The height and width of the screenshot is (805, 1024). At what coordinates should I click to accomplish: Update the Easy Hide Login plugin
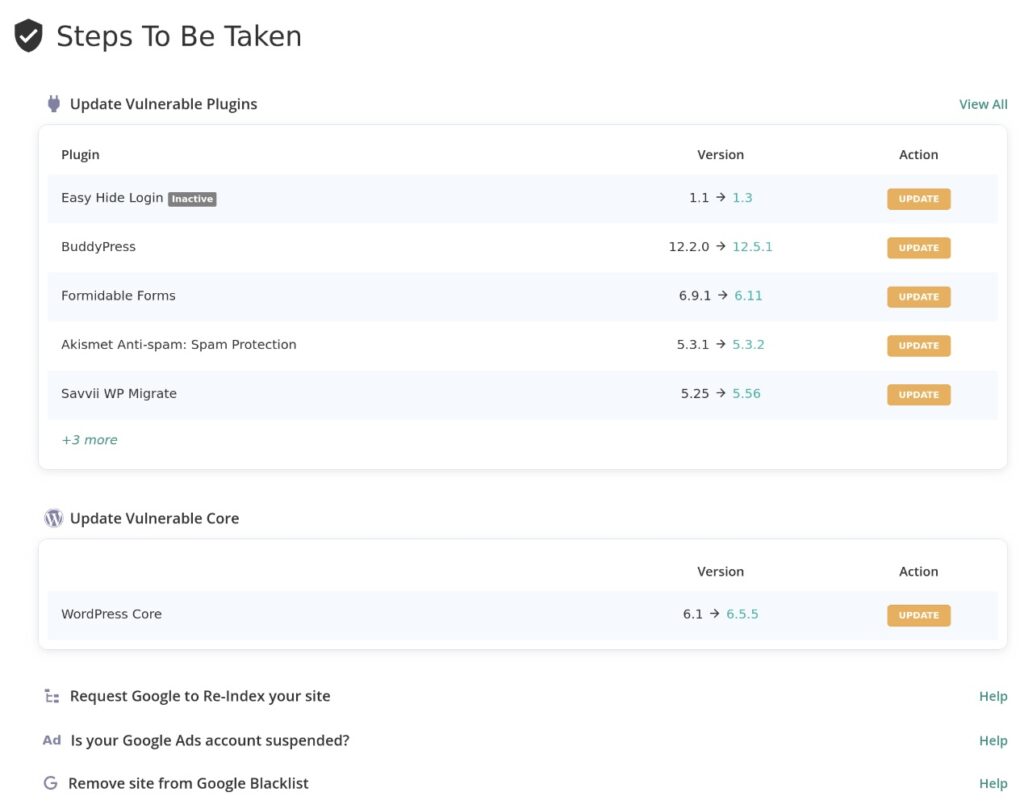pyautogui.click(x=918, y=198)
